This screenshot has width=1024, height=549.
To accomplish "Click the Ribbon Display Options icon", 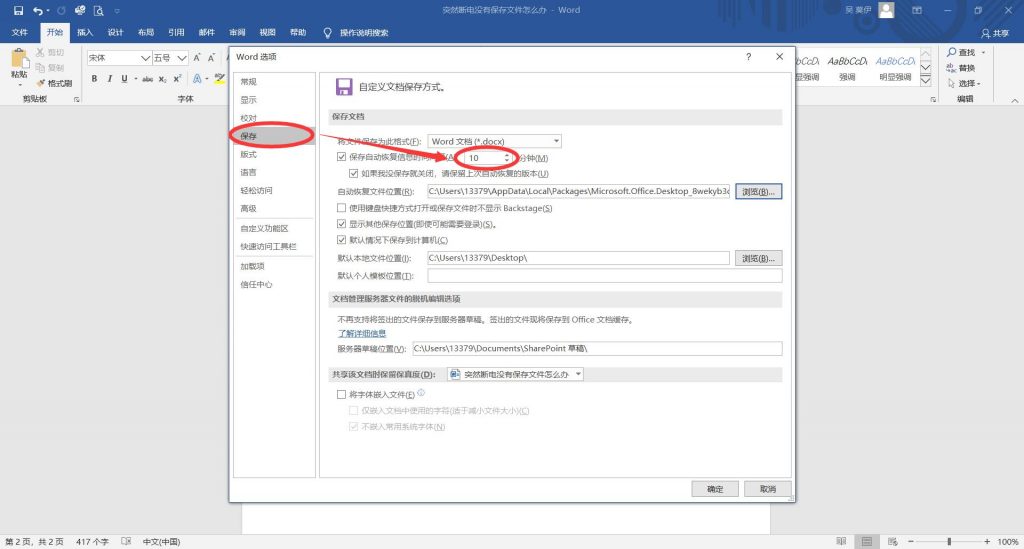I will tap(917, 10).
